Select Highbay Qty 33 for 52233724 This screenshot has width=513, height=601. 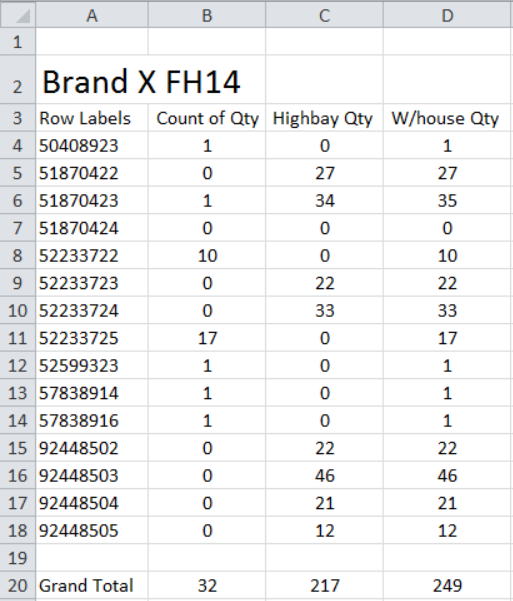(x=324, y=310)
